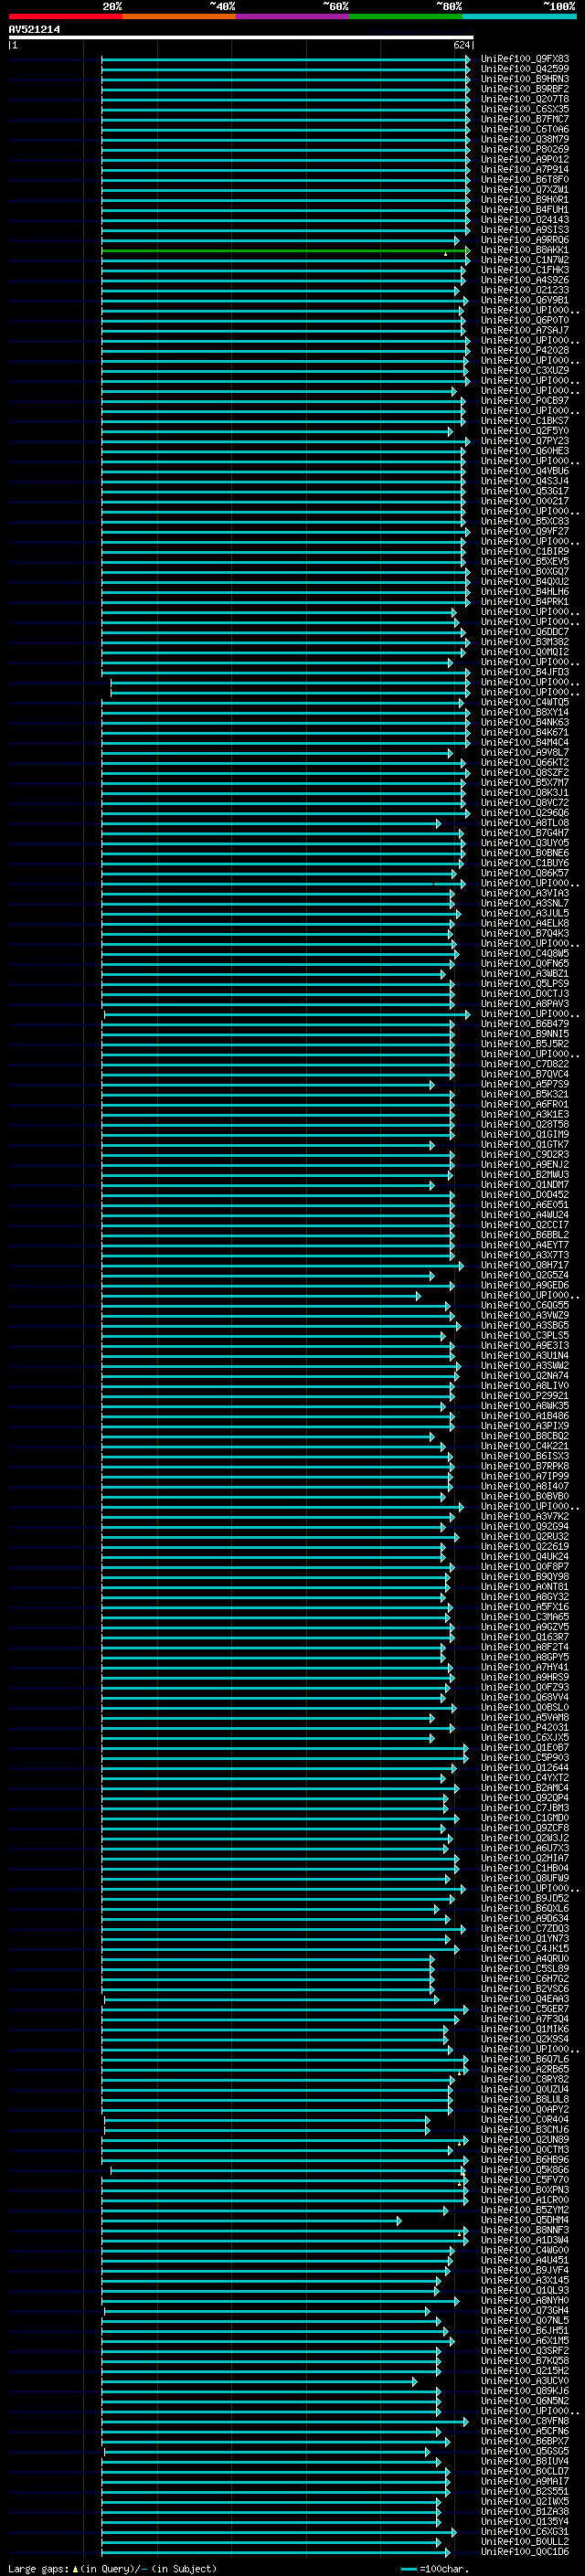Select the UniRef100_A7SAJ7 label
This screenshot has width=585, height=2576.
pyautogui.click(x=524, y=330)
